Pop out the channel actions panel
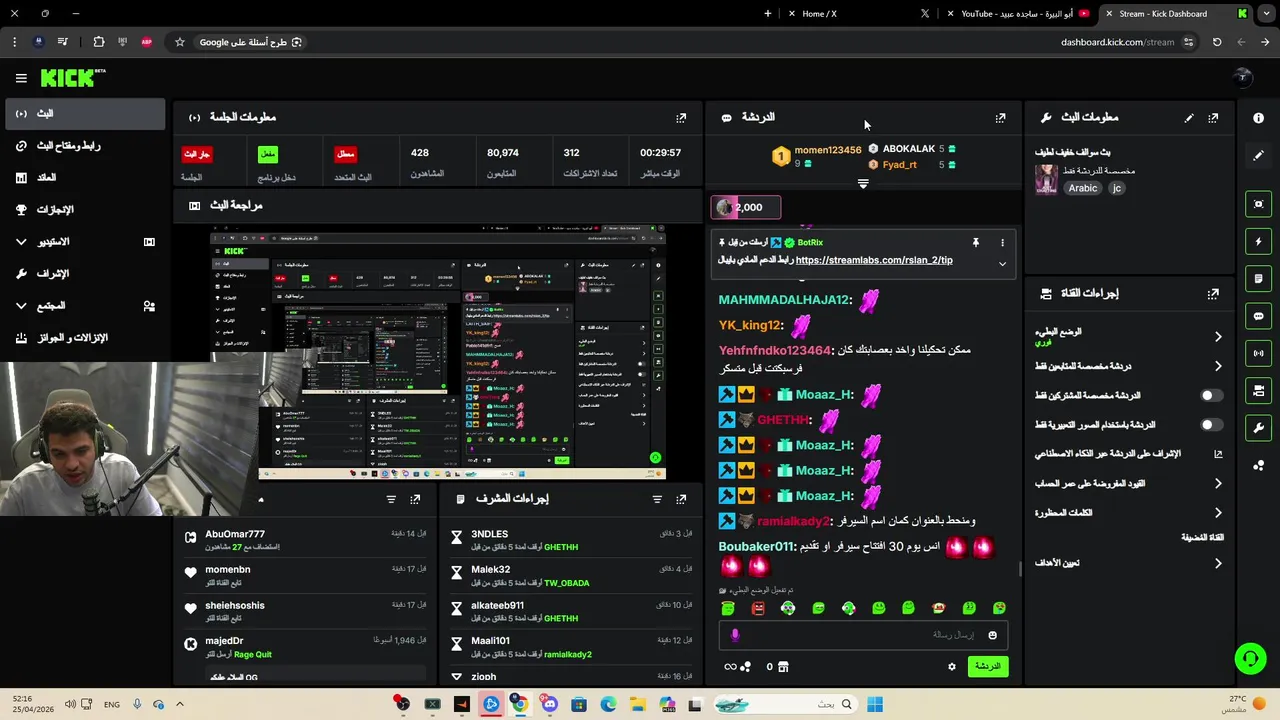1280x720 pixels. (1213, 294)
